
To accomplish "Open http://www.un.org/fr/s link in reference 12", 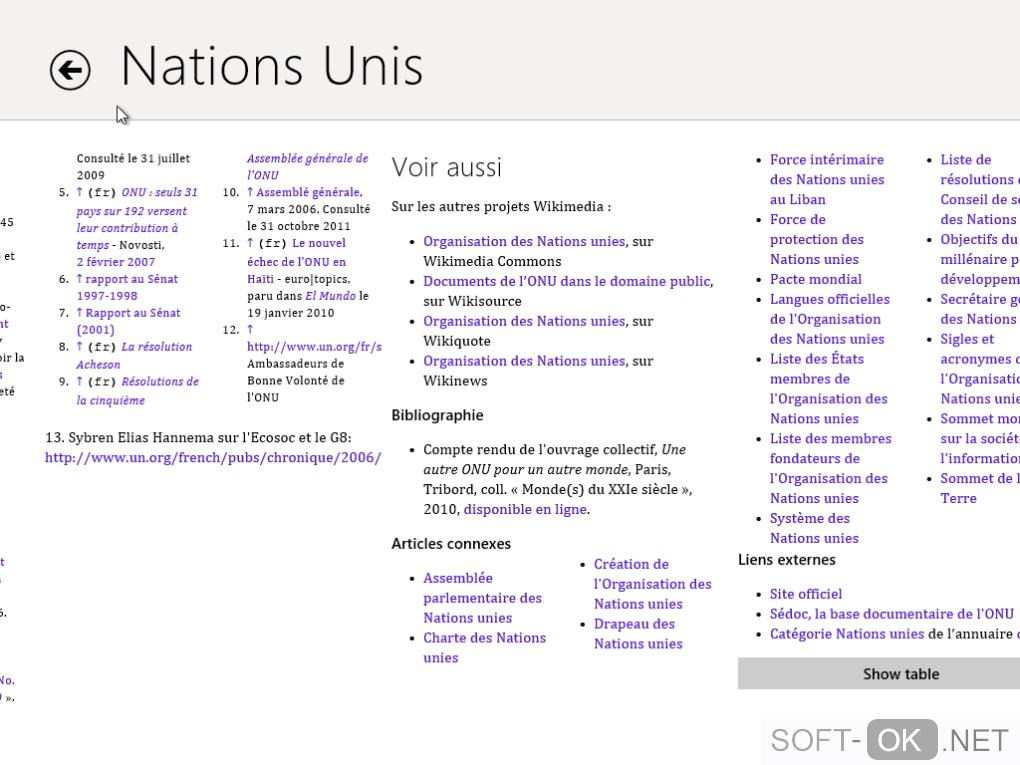I will tap(314, 347).
